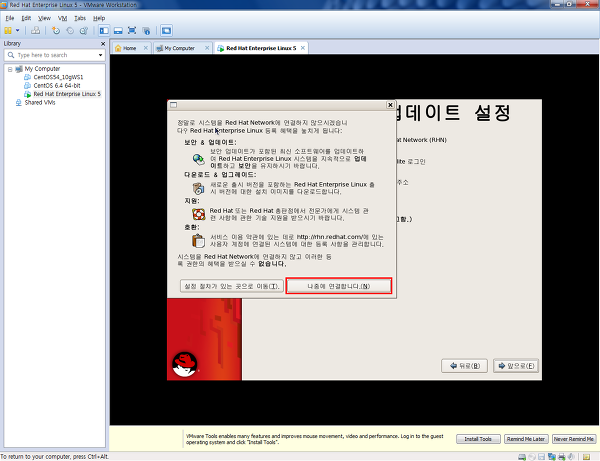Viewport: 600px width, 461px height.
Task: Click the sound card status icon
Action: (x=571, y=457)
